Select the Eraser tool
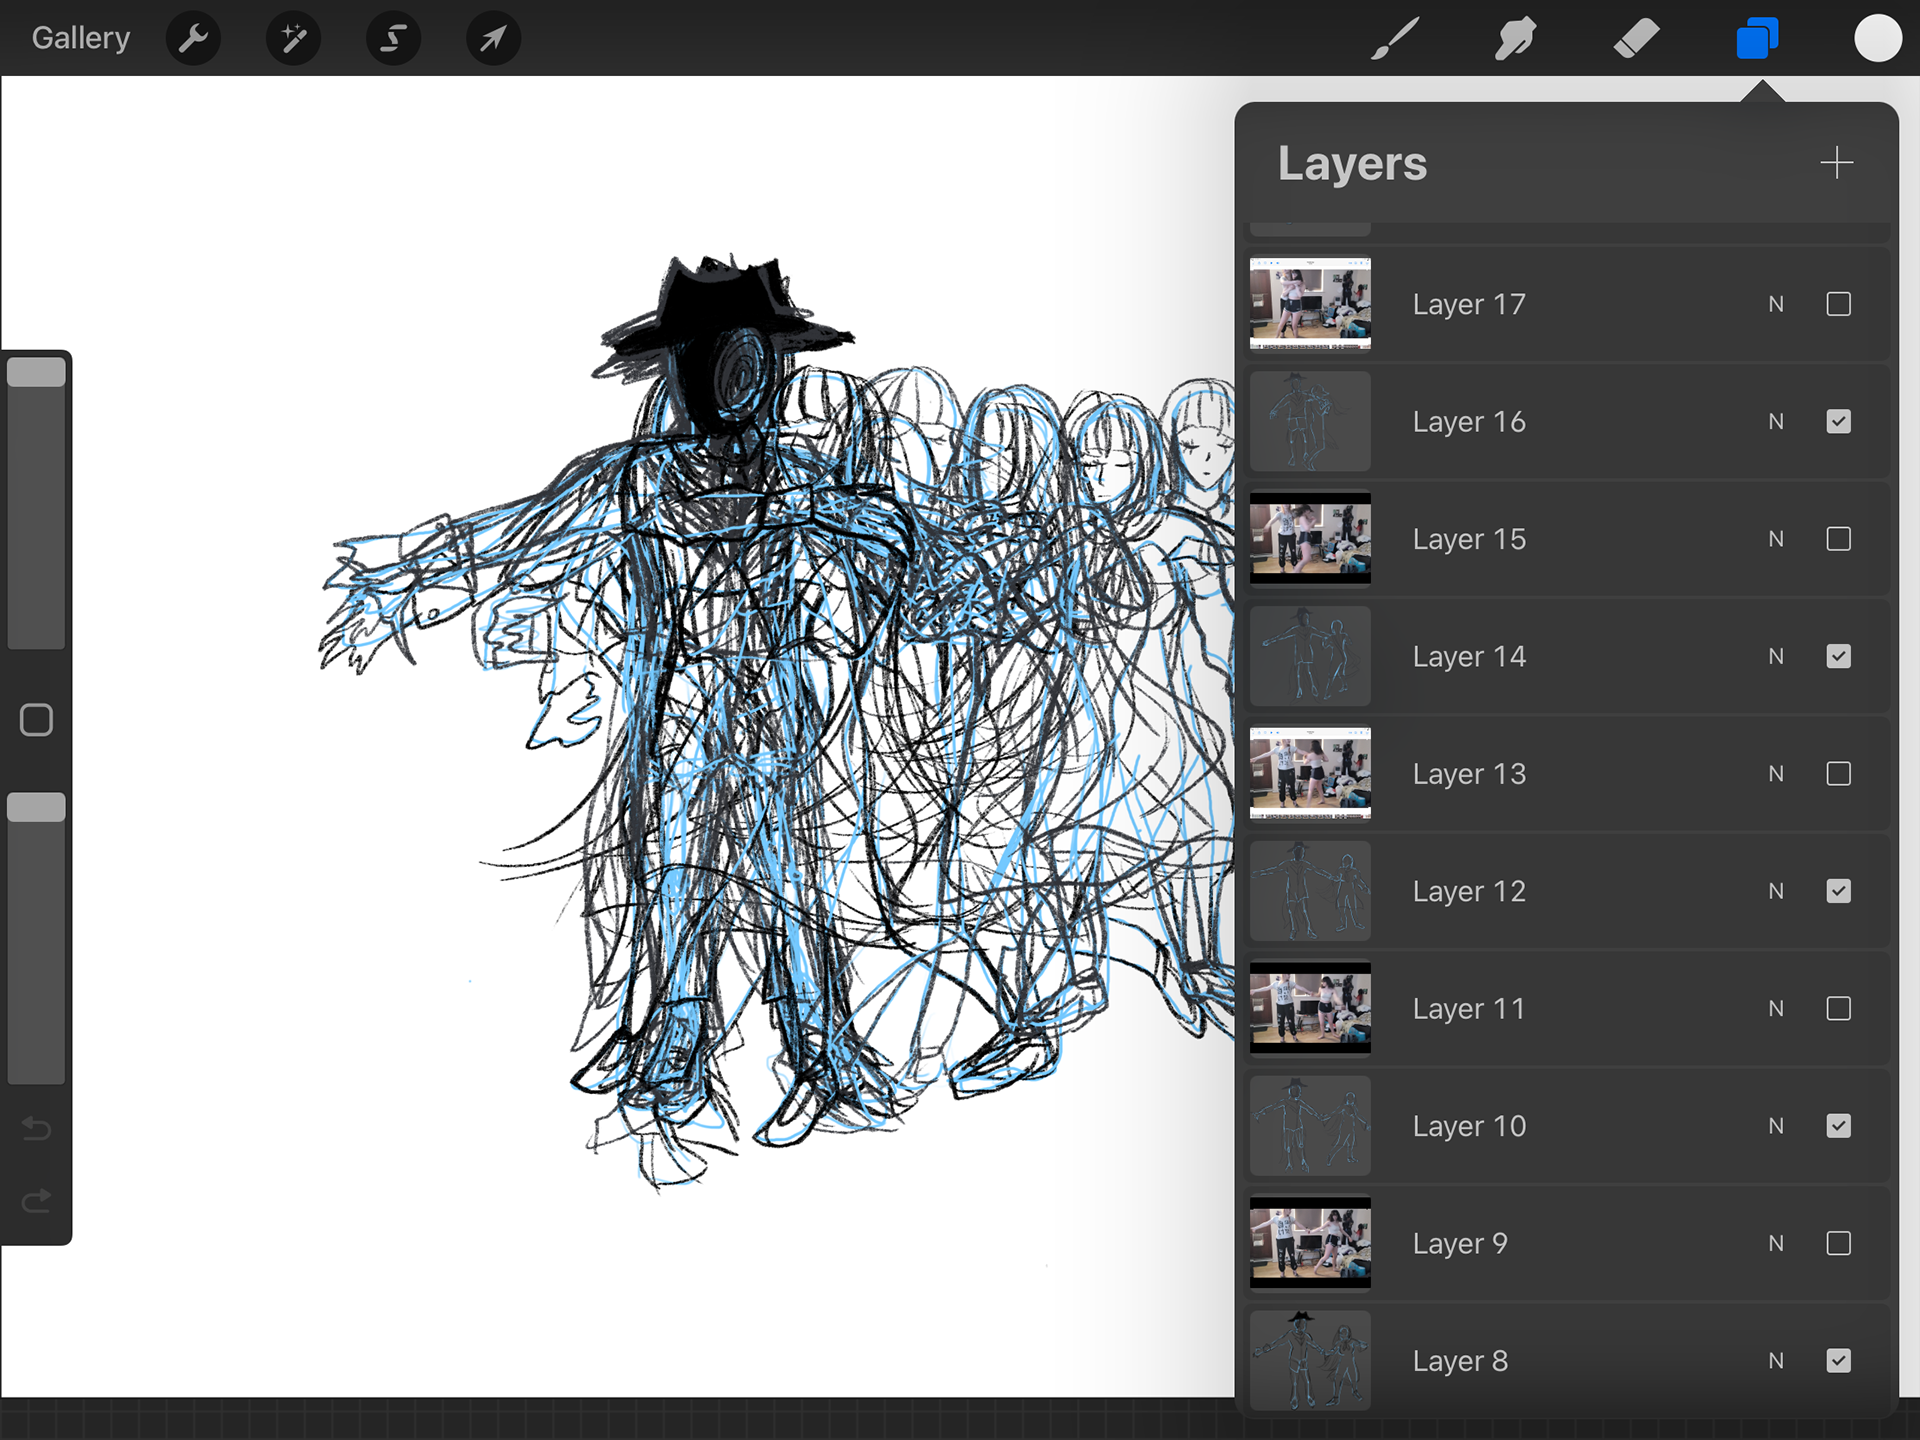Viewport: 1920px width, 1440px height. click(1637, 39)
